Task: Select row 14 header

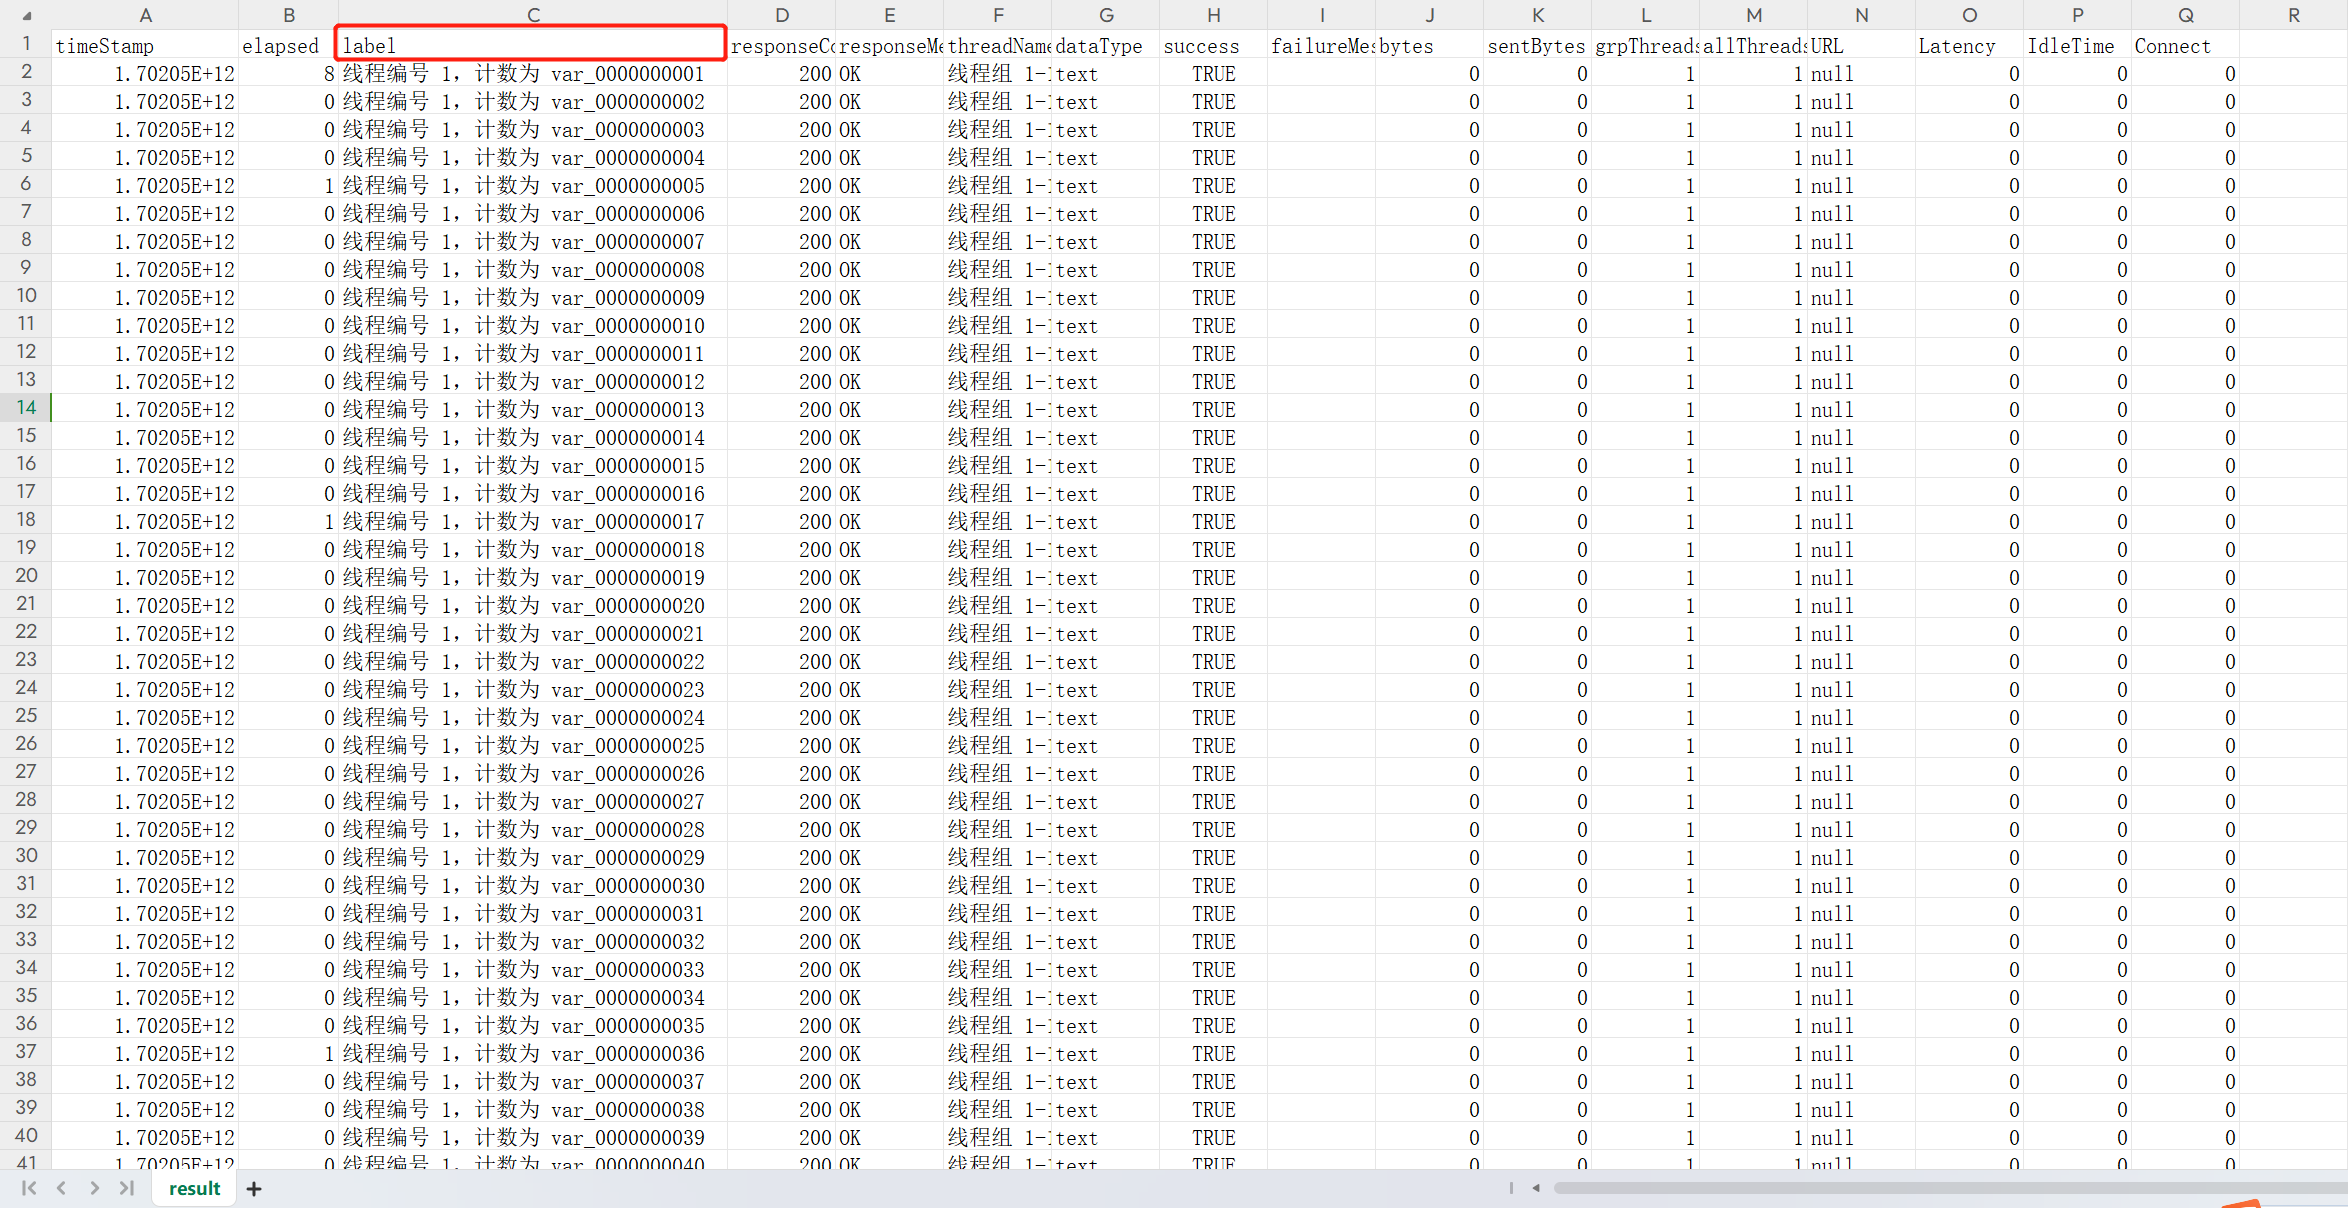Action: pyautogui.click(x=26, y=408)
